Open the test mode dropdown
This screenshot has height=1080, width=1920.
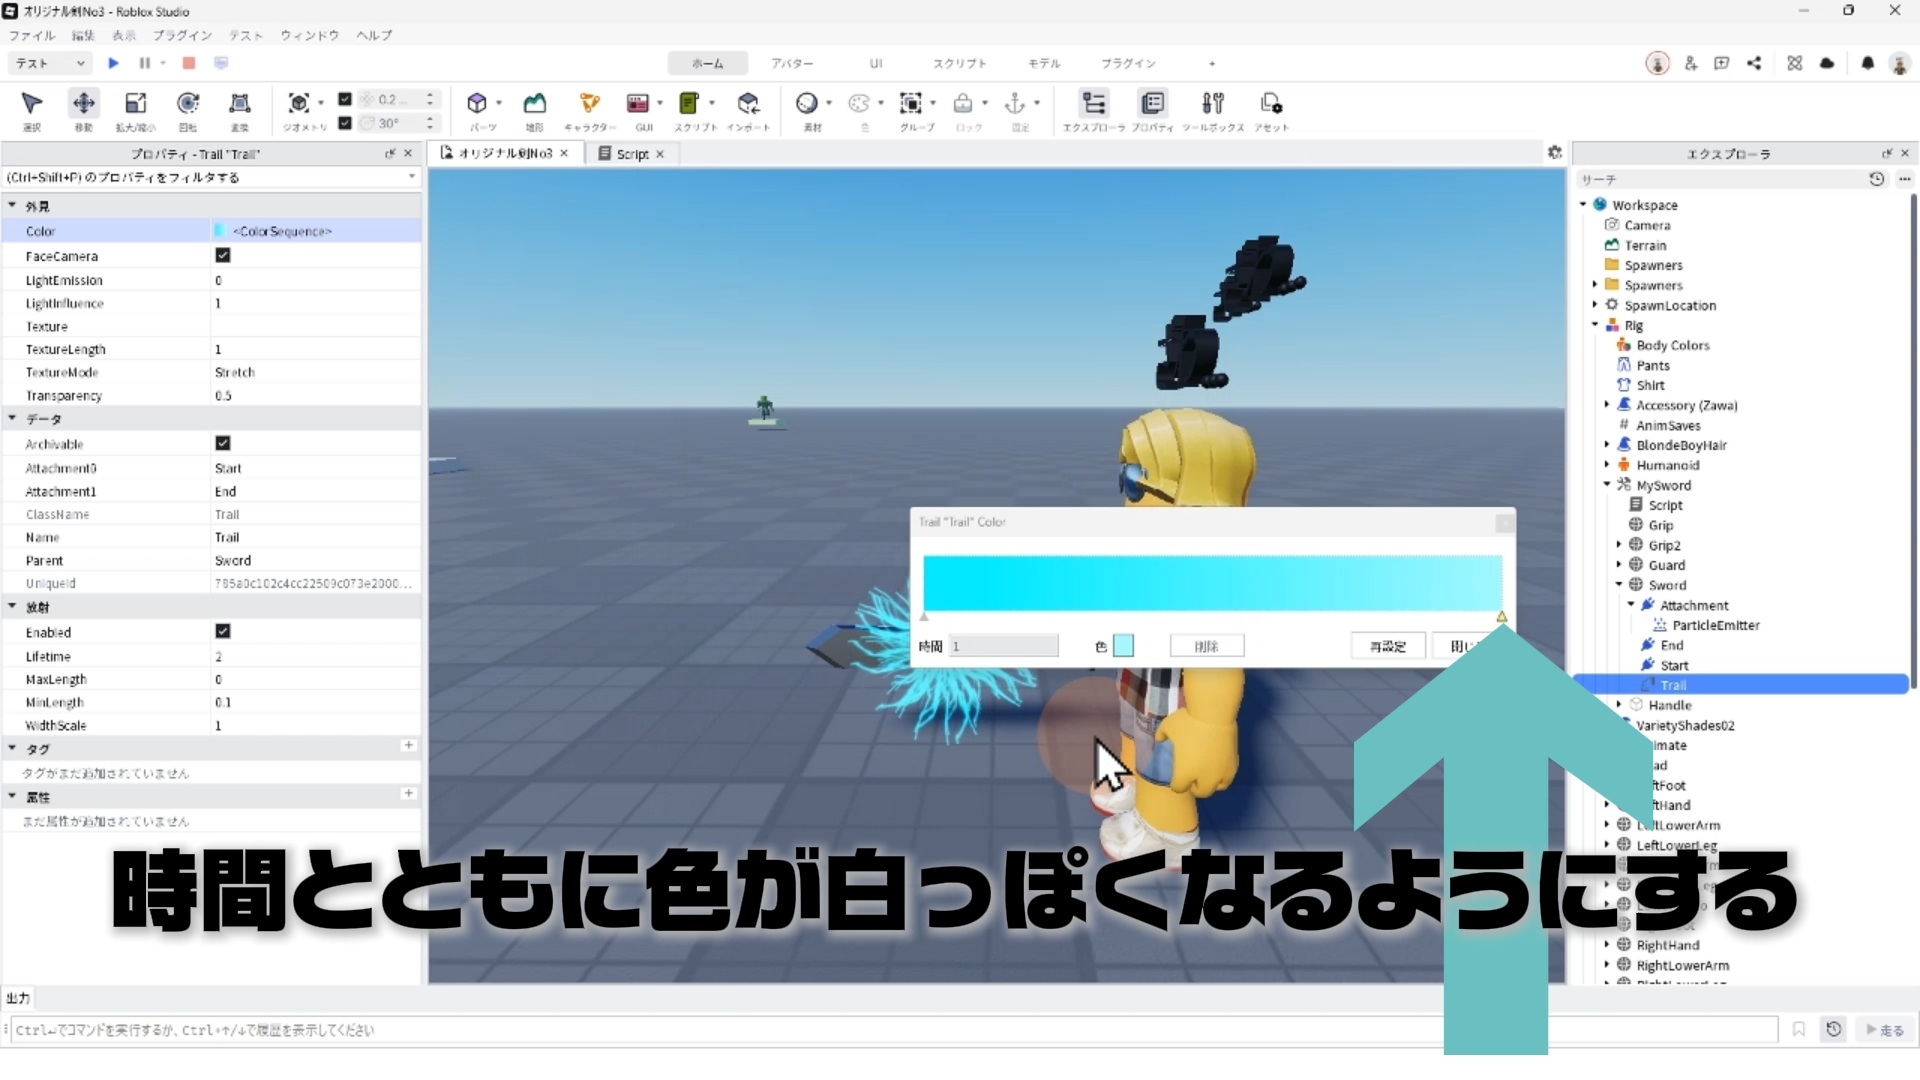point(50,63)
